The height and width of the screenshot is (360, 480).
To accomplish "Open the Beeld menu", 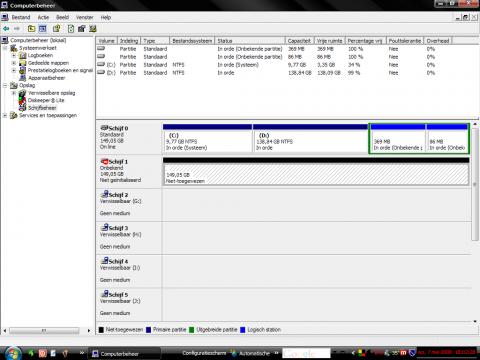I will coord(62,17).
